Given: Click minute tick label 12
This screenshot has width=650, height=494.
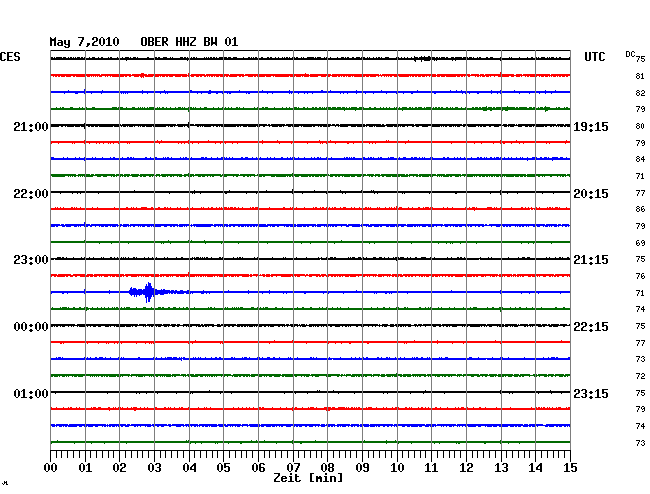Looking at the screenshot, I should pyautogui.click(x=466, y=467).
